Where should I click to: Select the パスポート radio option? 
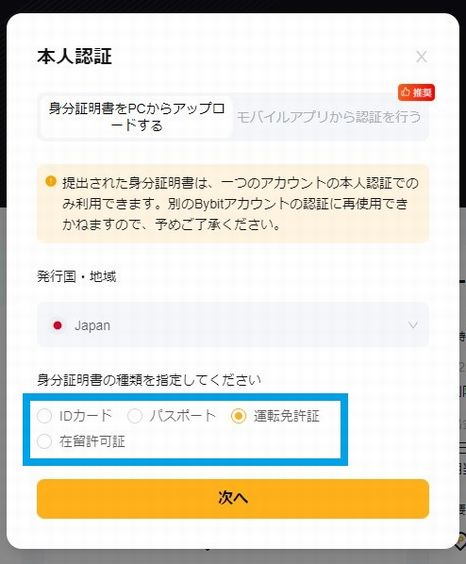(135, 416)
